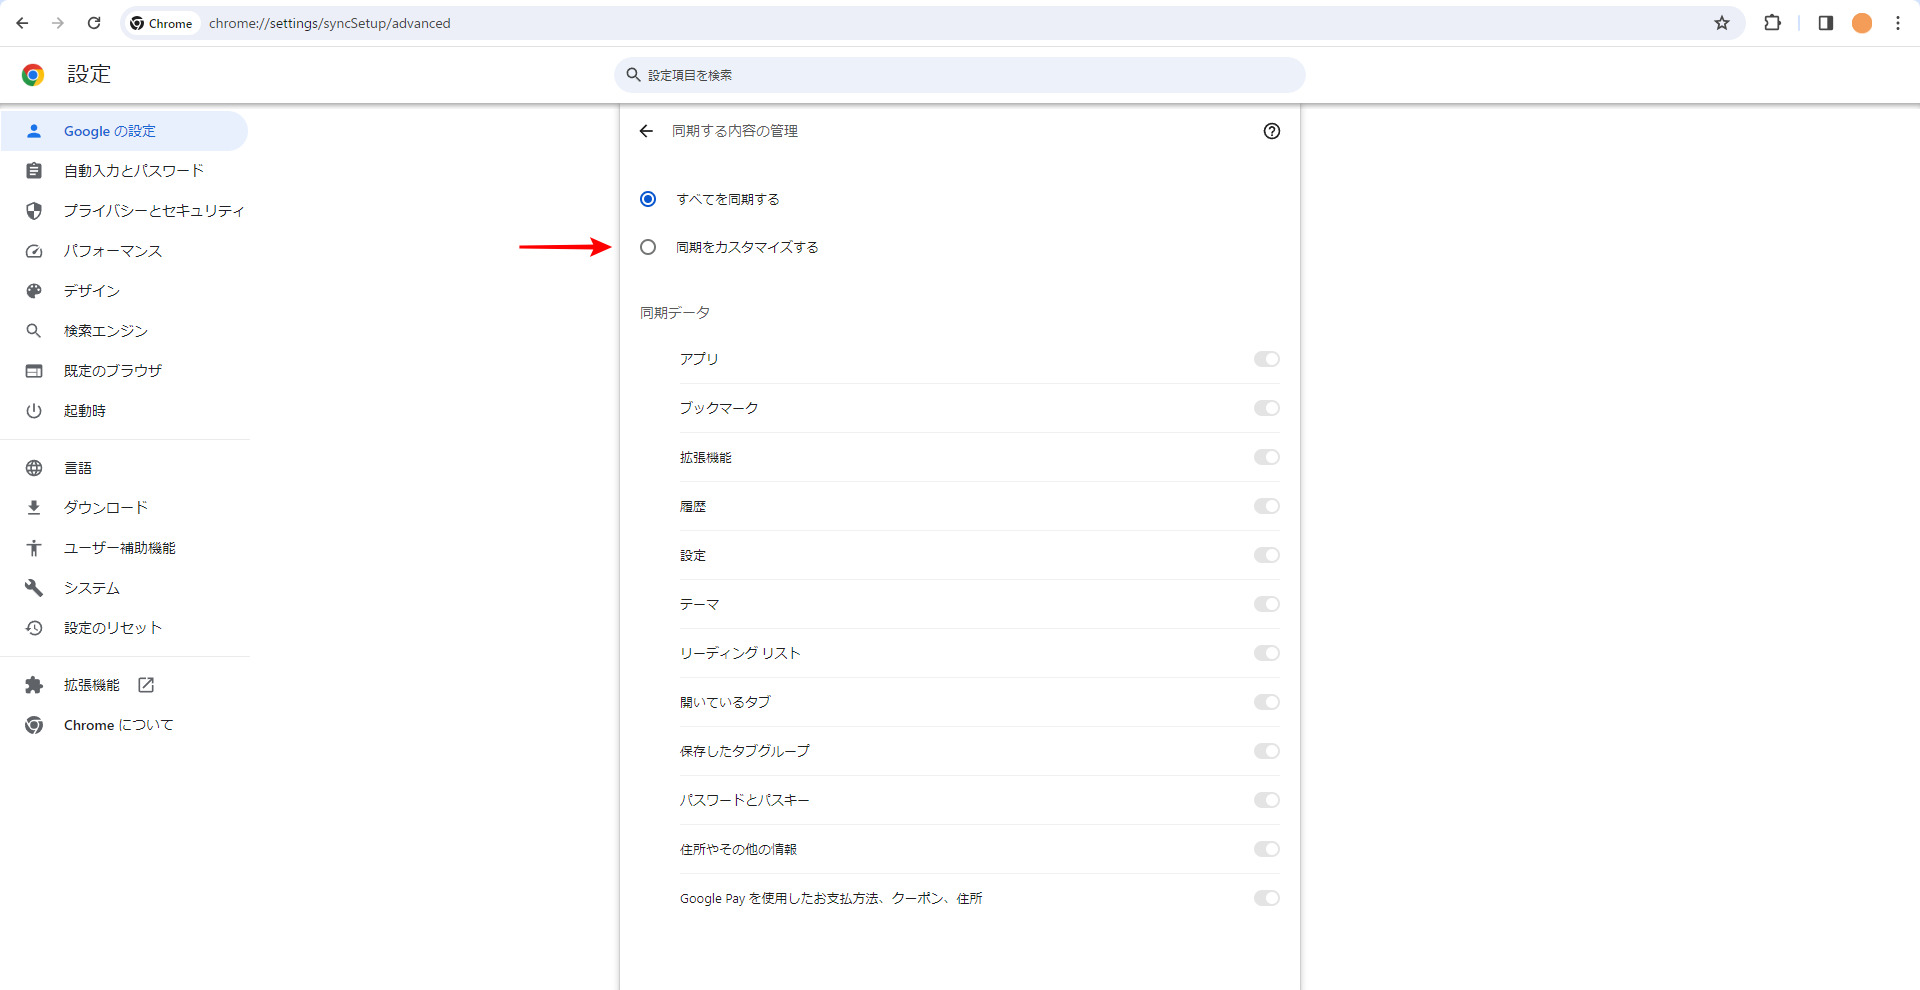
Task: Open Chrome's three-dot menu
Action: coord(1897,23)
